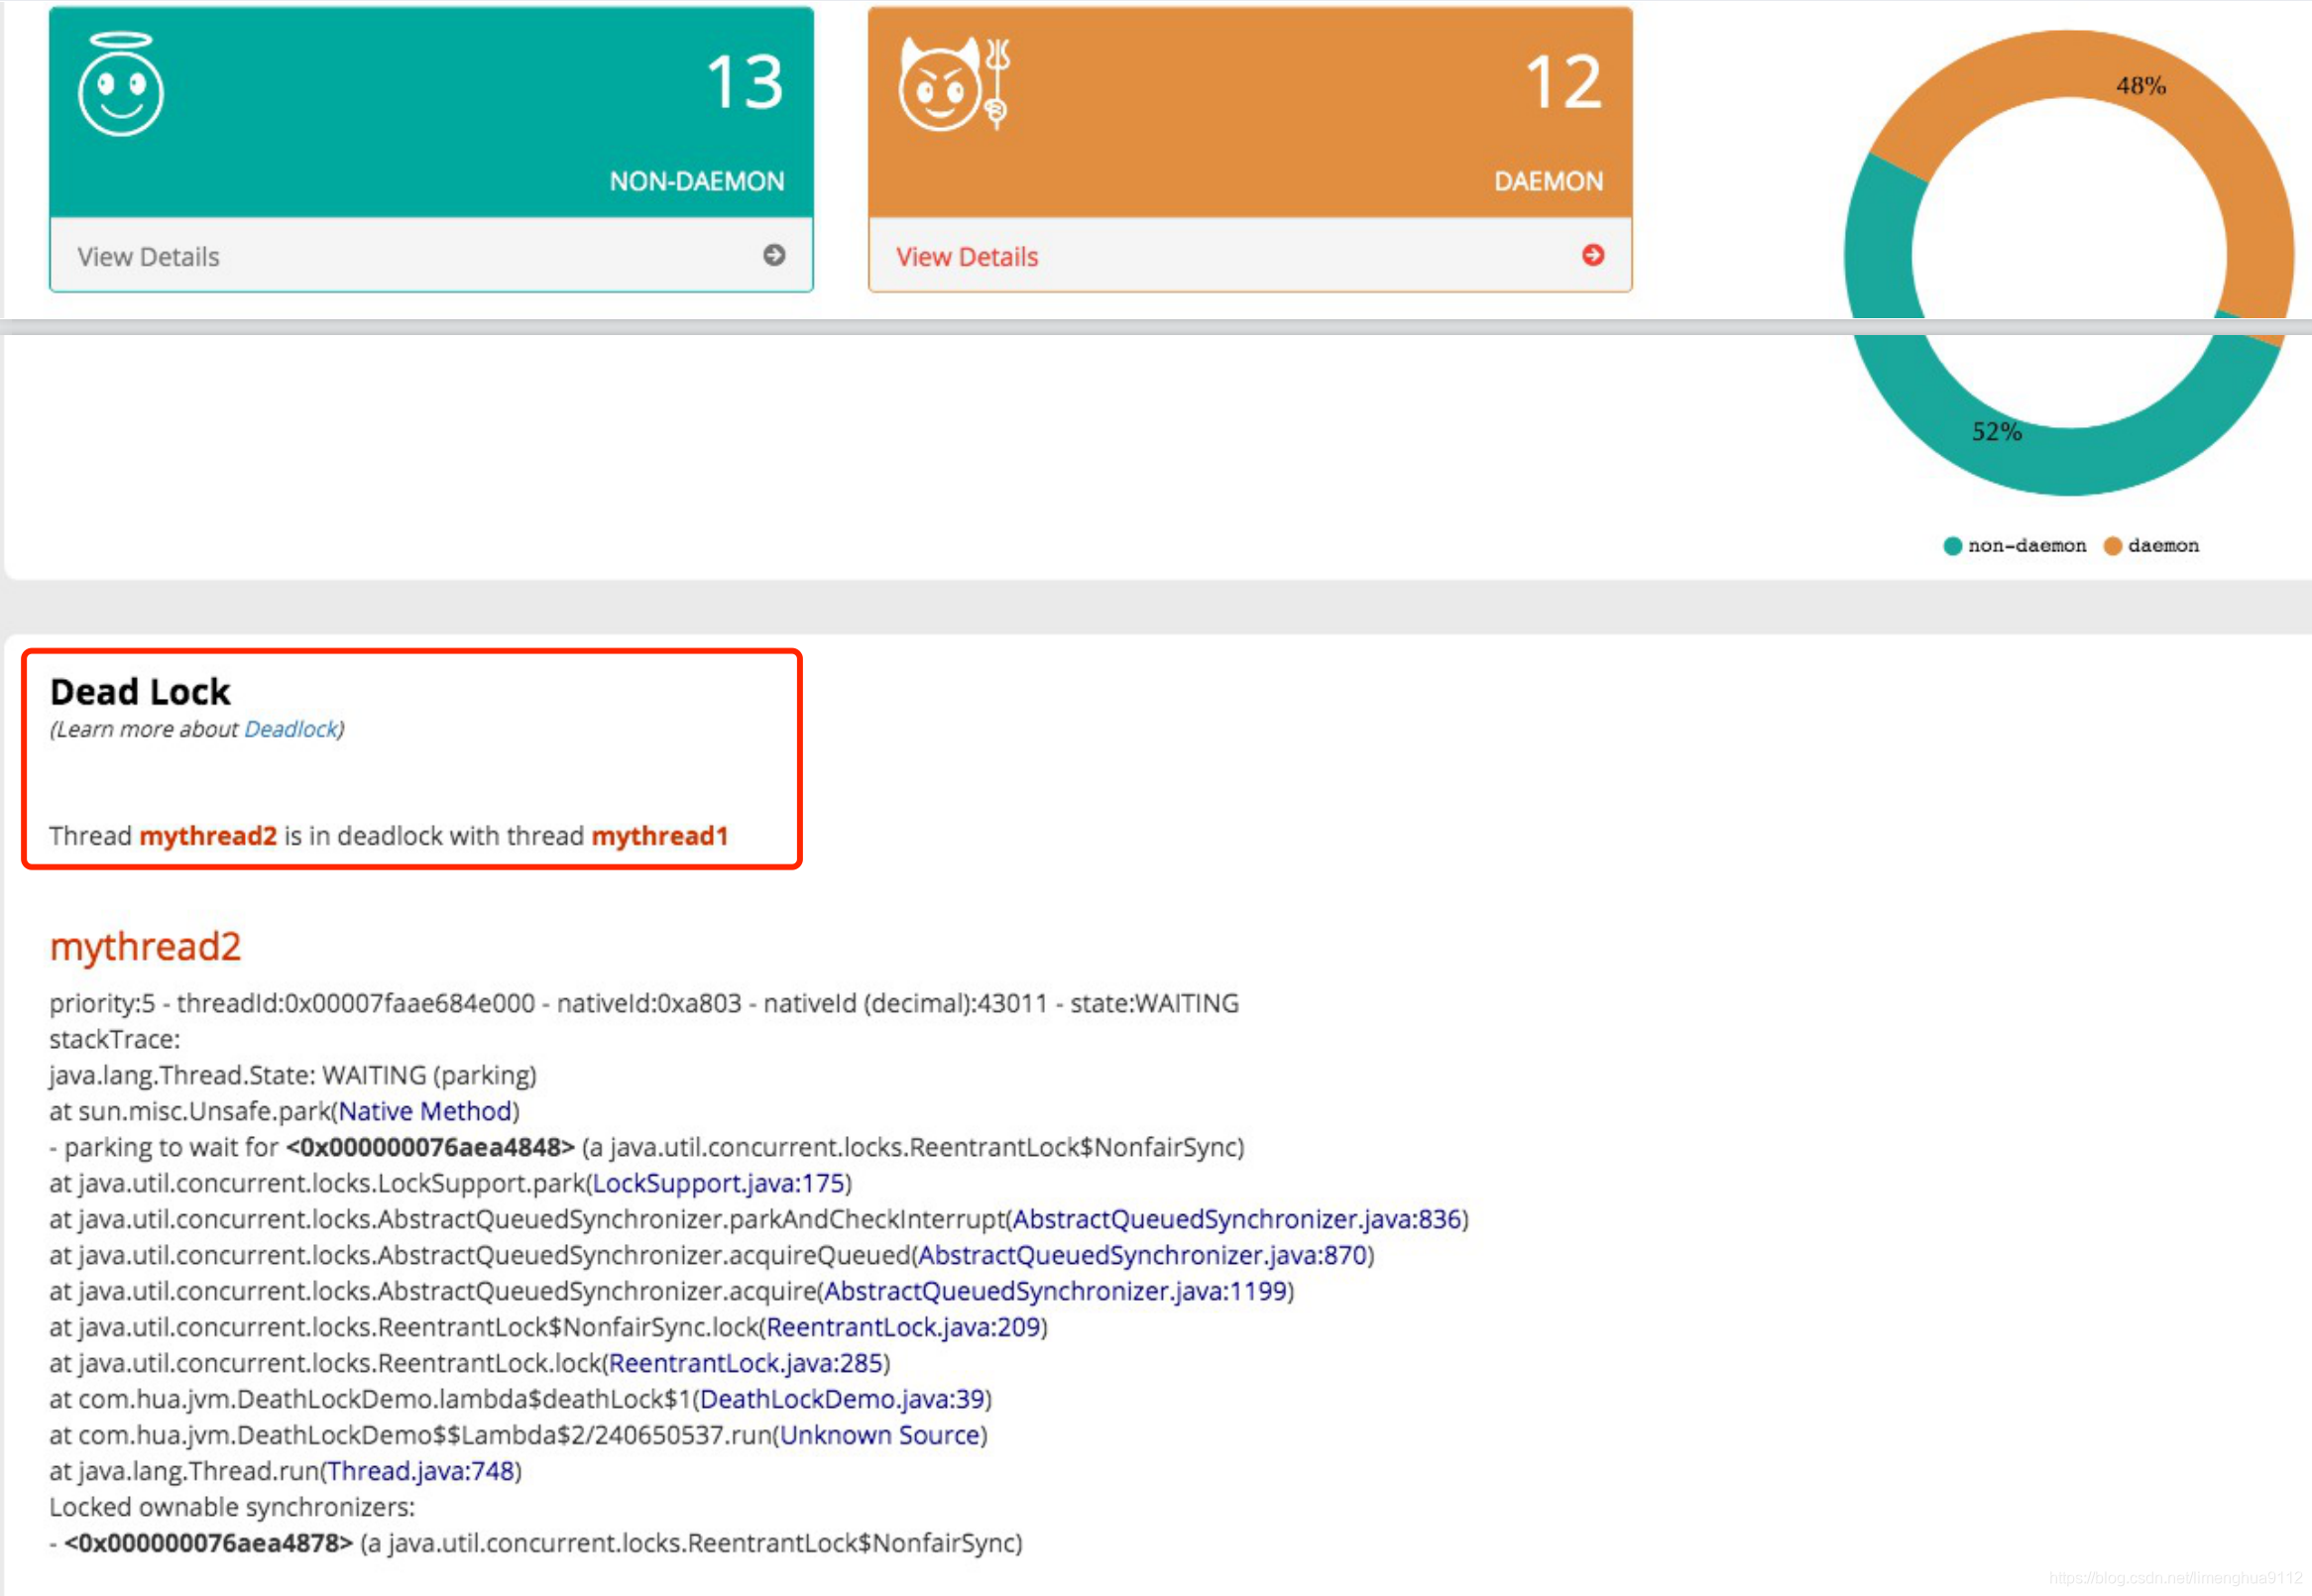Click the teal 52% donut chart segment
The image size is (2312, 1596).
(x=1996, y=432)
